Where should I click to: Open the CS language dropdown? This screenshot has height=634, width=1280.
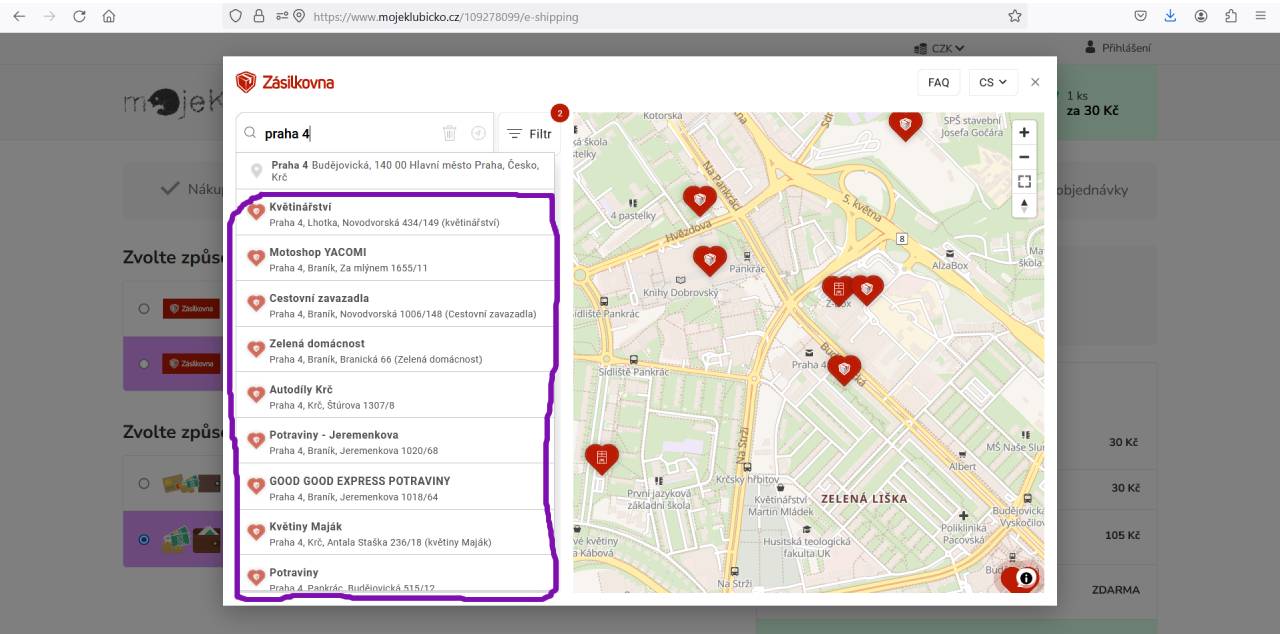tap(993, 82)
